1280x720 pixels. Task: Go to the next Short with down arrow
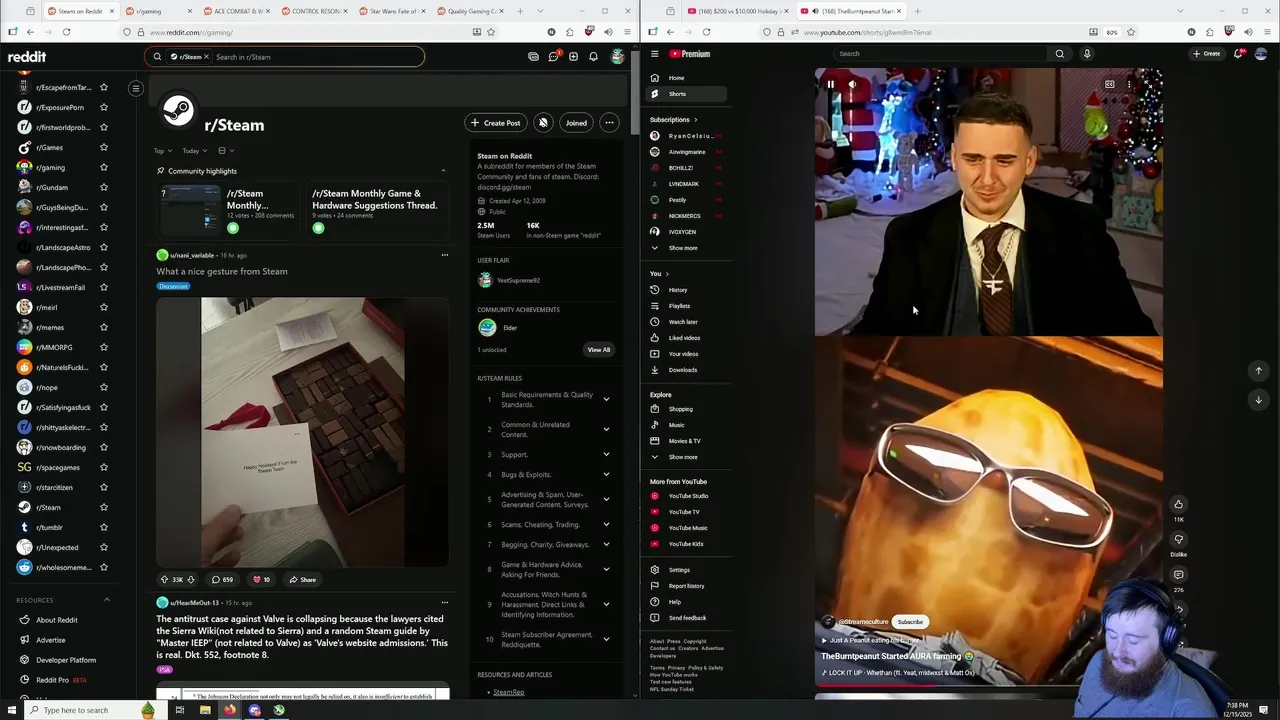point(1259,400)
